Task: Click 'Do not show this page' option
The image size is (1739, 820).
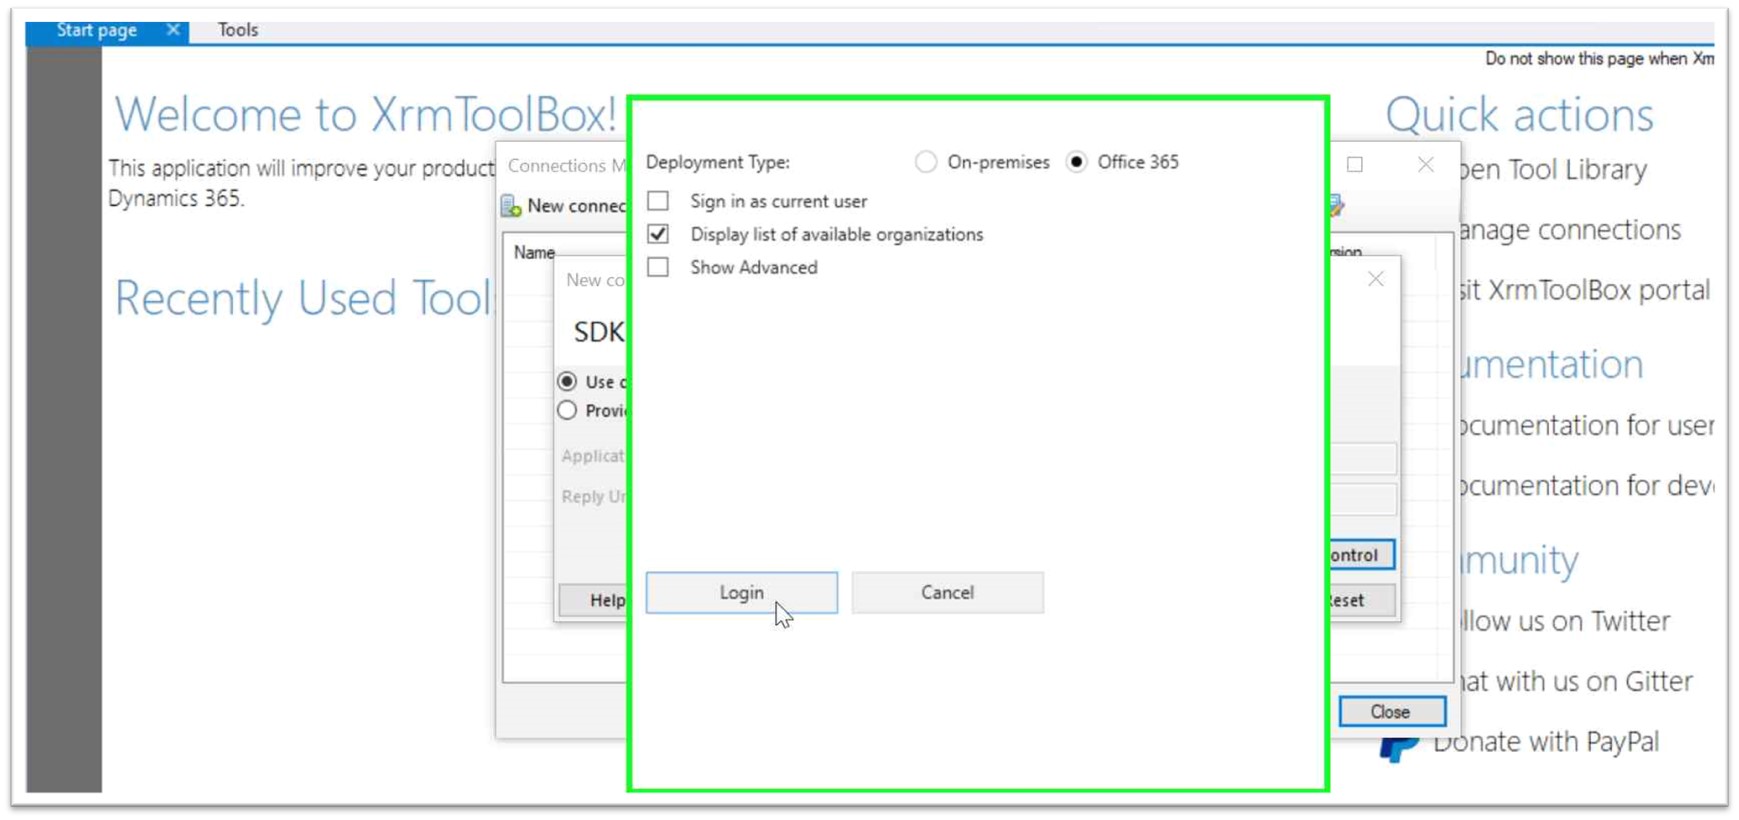Action: [x=1599, y=59]
